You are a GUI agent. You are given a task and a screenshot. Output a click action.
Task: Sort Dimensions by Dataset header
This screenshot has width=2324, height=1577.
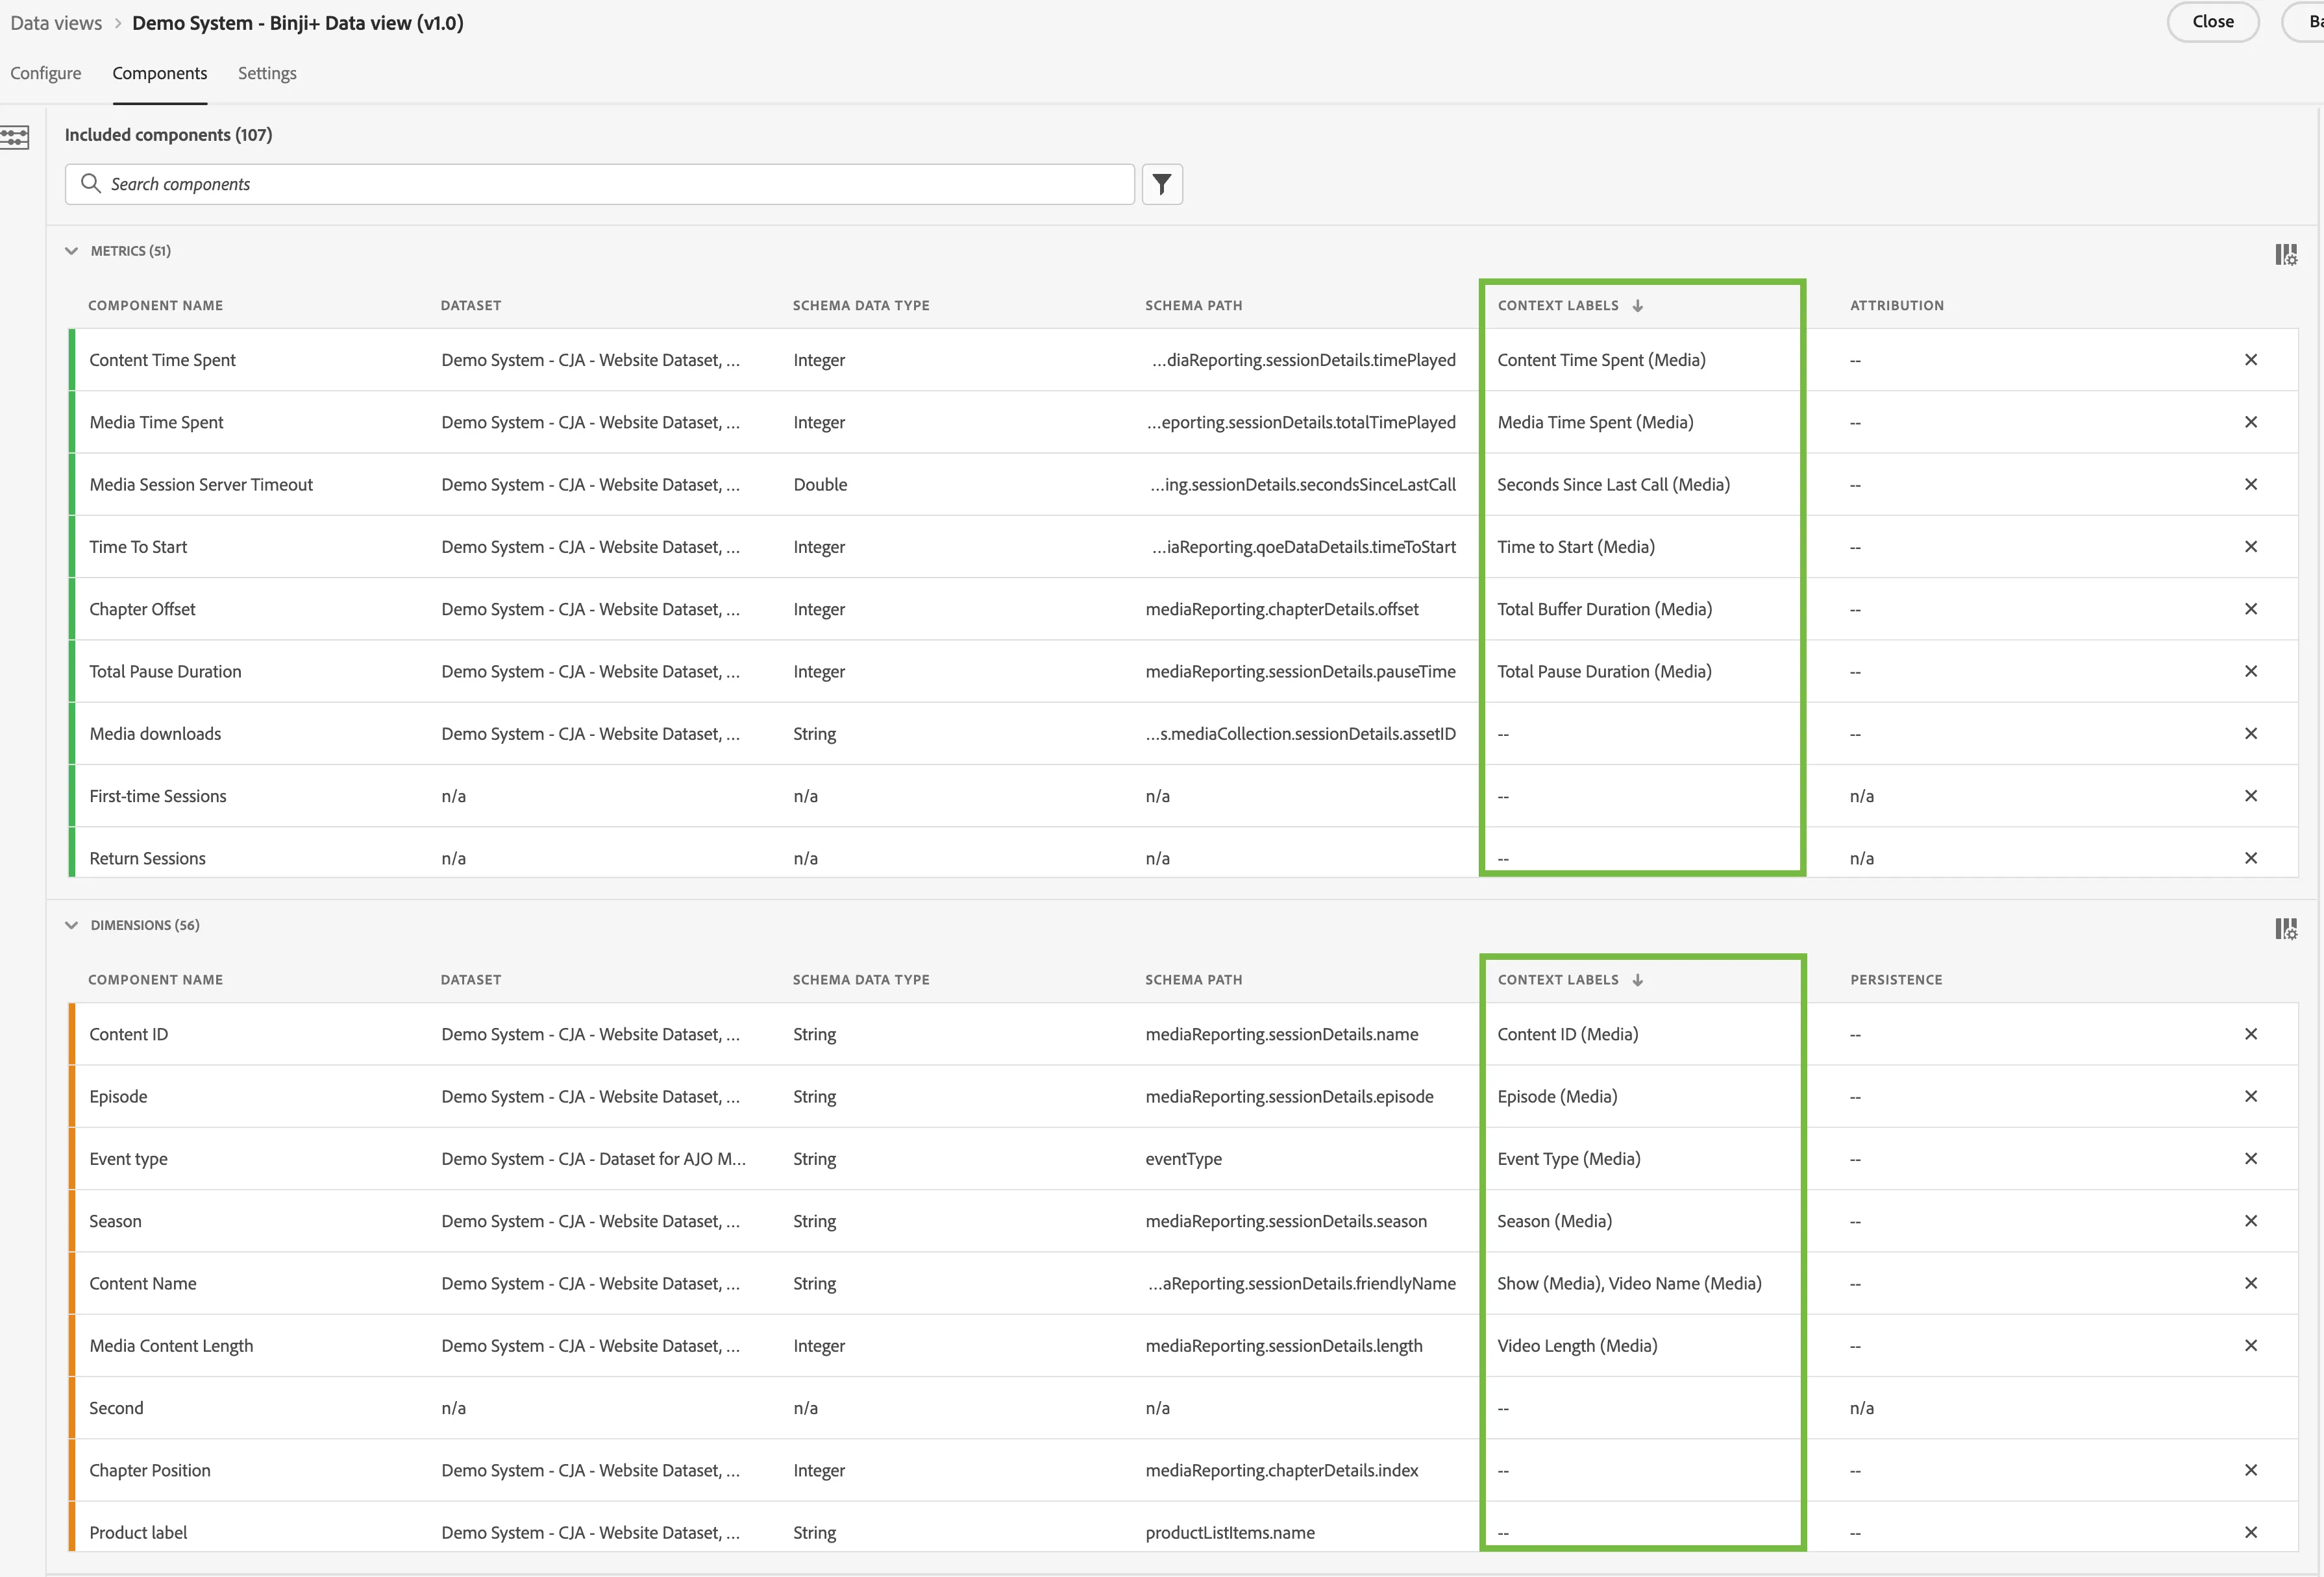[471, 980]
